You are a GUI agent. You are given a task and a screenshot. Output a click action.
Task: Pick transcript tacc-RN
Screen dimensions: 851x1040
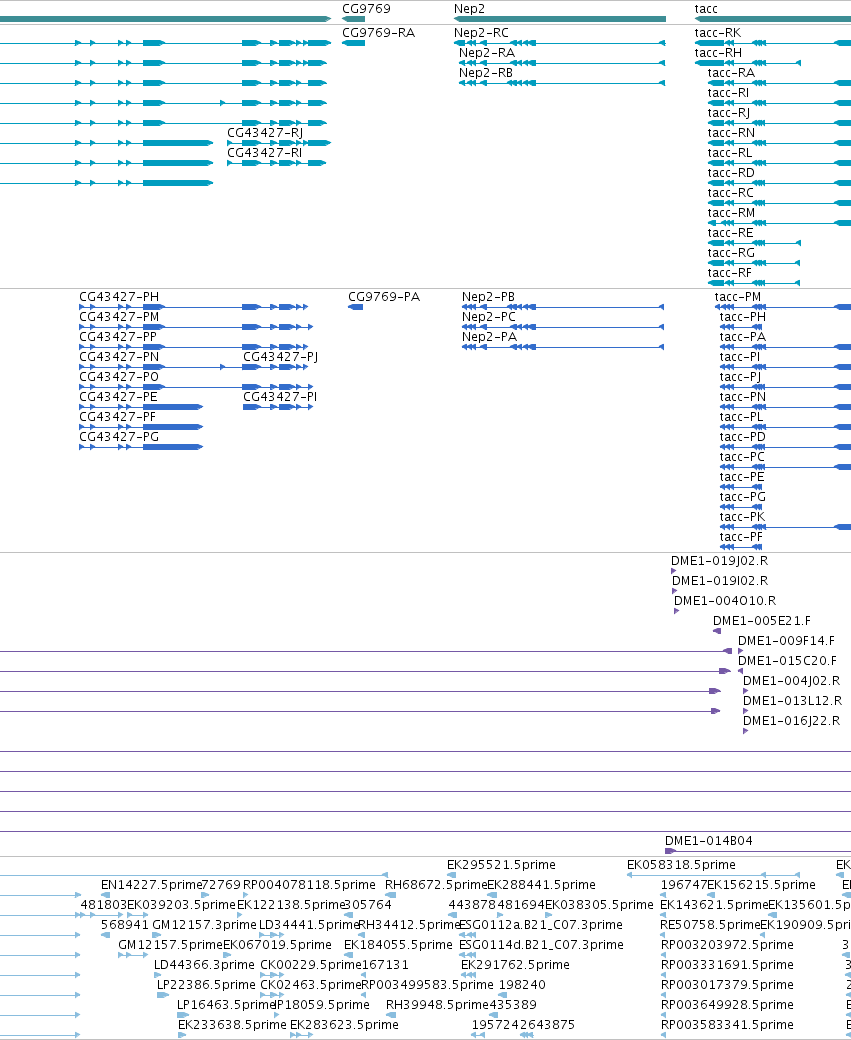pyautogui.click(x=731, y=133)
